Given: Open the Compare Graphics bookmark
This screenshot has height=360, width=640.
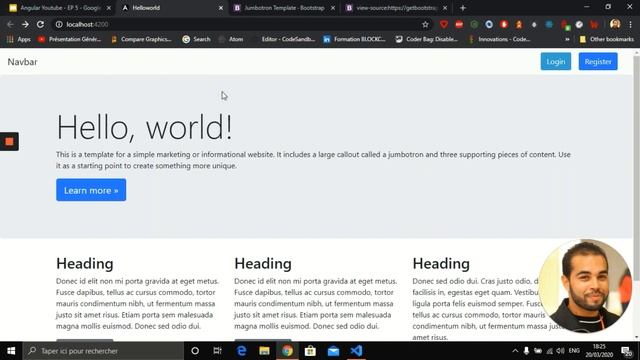Looking at the screenshot, I should pyautogui.click(x=141, y=39).
